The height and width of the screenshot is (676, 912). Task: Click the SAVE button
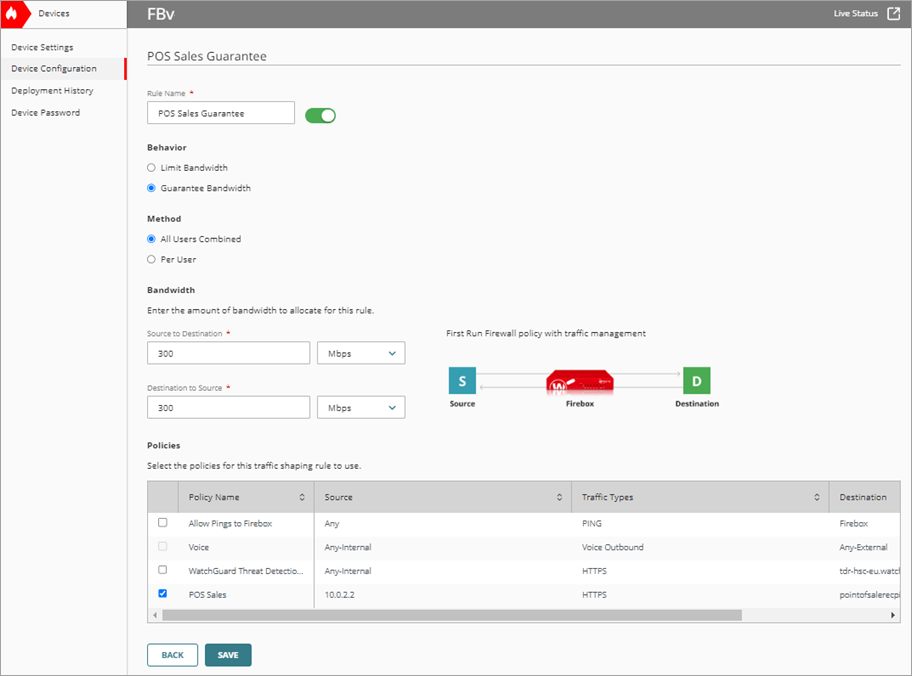[227, 655]
